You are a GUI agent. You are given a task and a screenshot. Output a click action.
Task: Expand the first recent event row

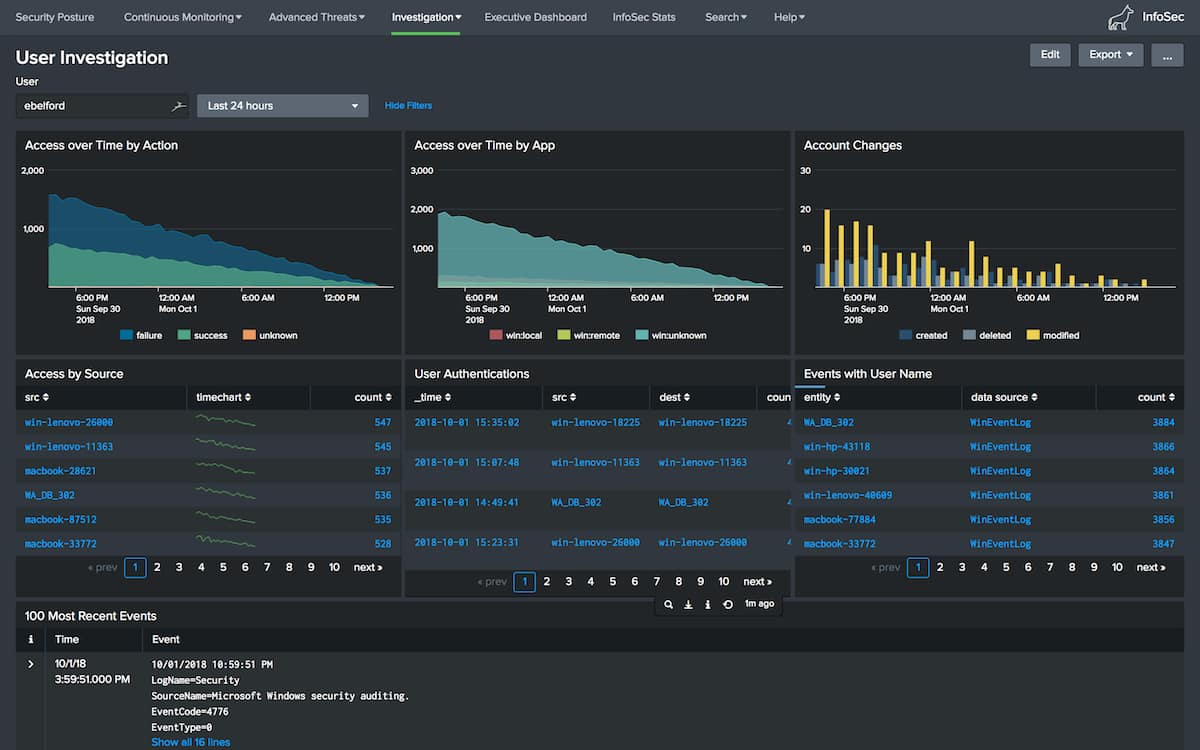pyautogui.click(x=31, y=664)
